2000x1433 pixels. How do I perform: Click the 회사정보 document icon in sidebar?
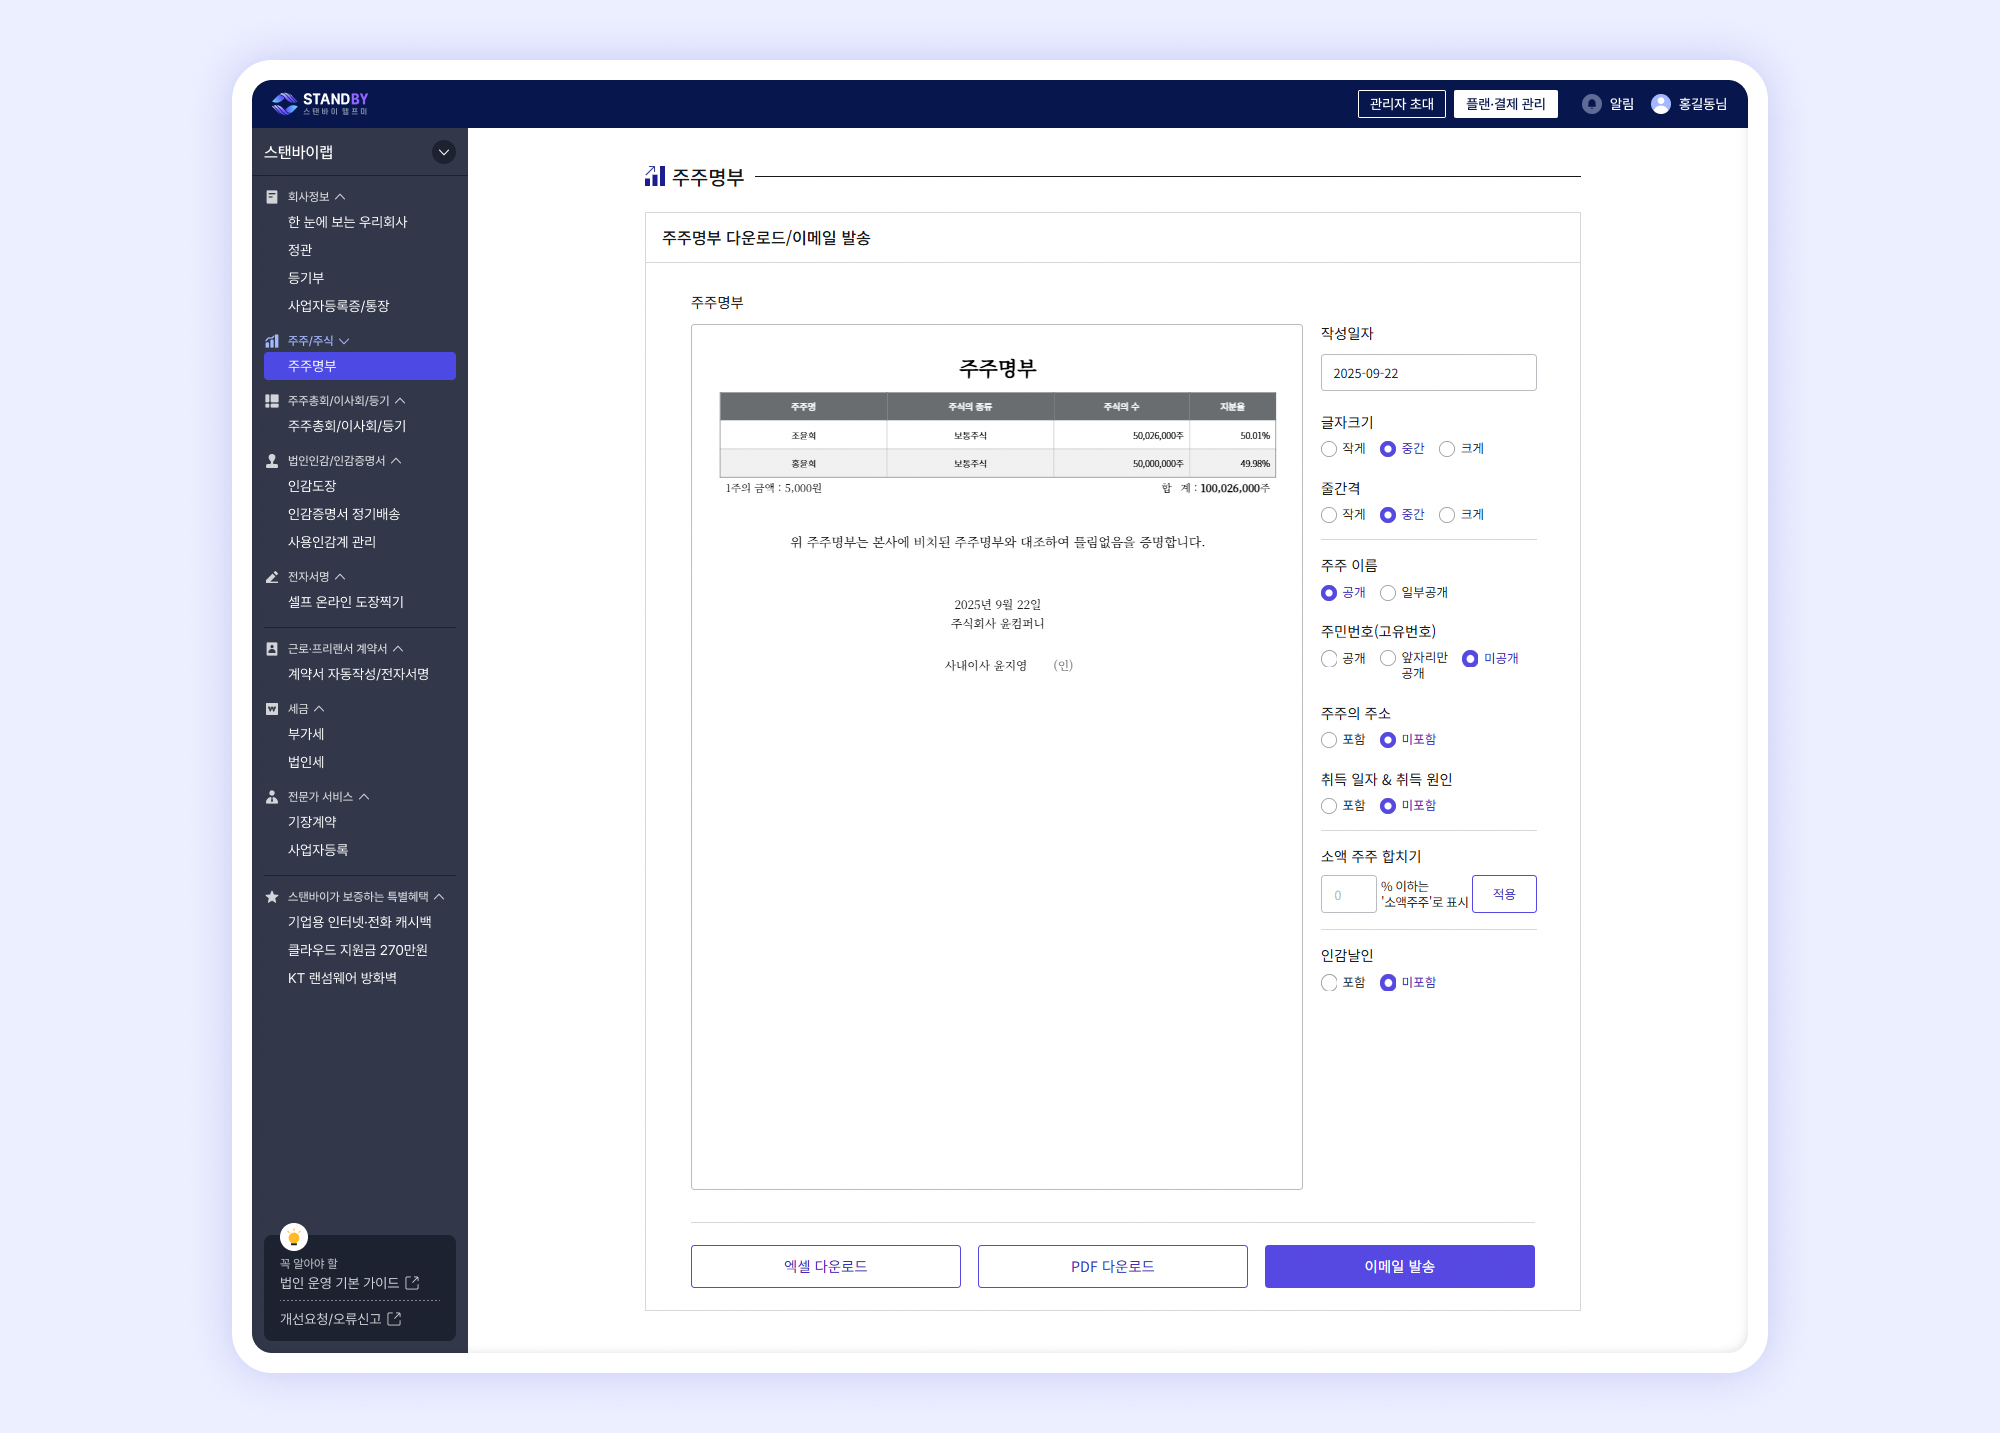coord(272,197)
